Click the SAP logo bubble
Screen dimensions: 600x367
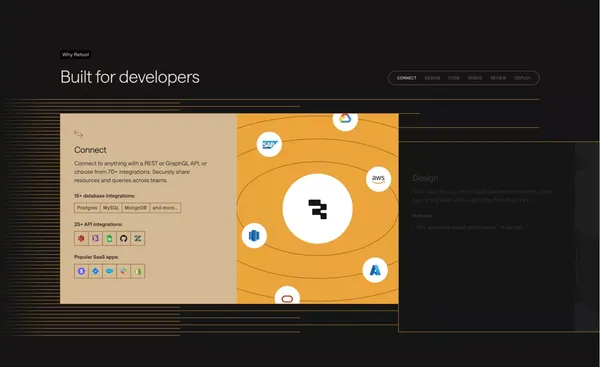tap(269, 144)
